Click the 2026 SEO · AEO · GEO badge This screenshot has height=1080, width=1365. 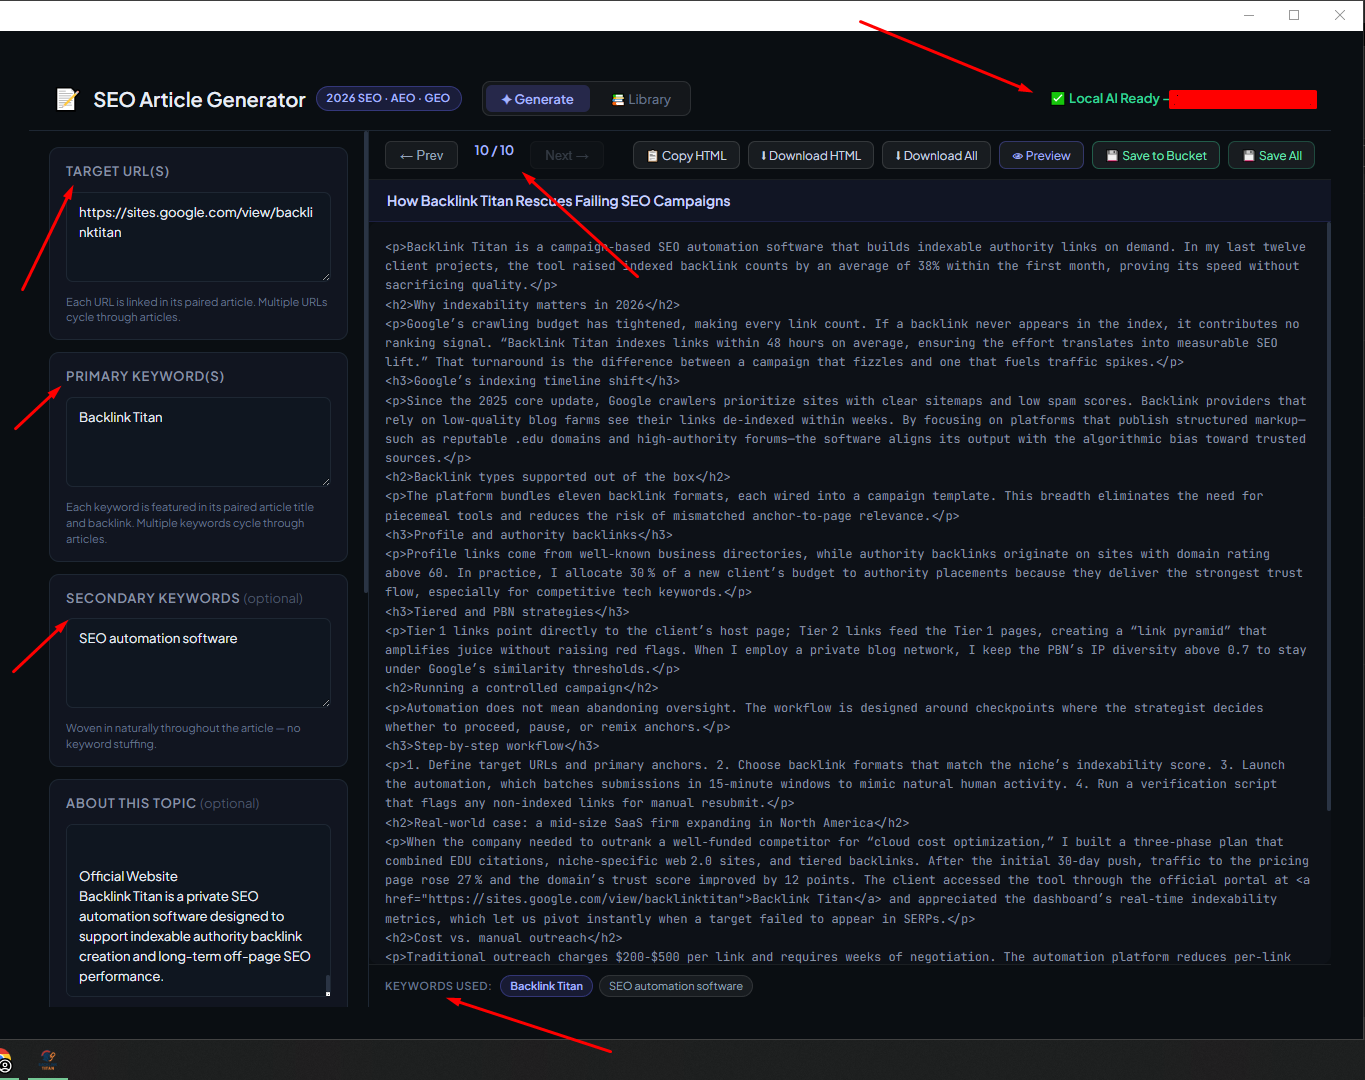[x=389, y=98]
